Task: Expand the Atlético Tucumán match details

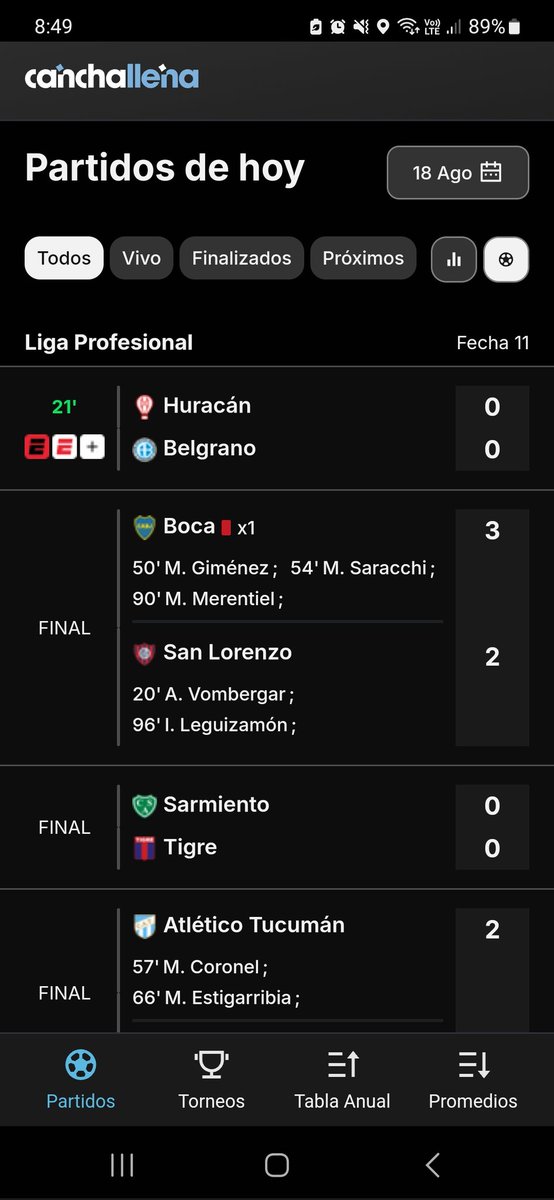Action: point(277,961)
